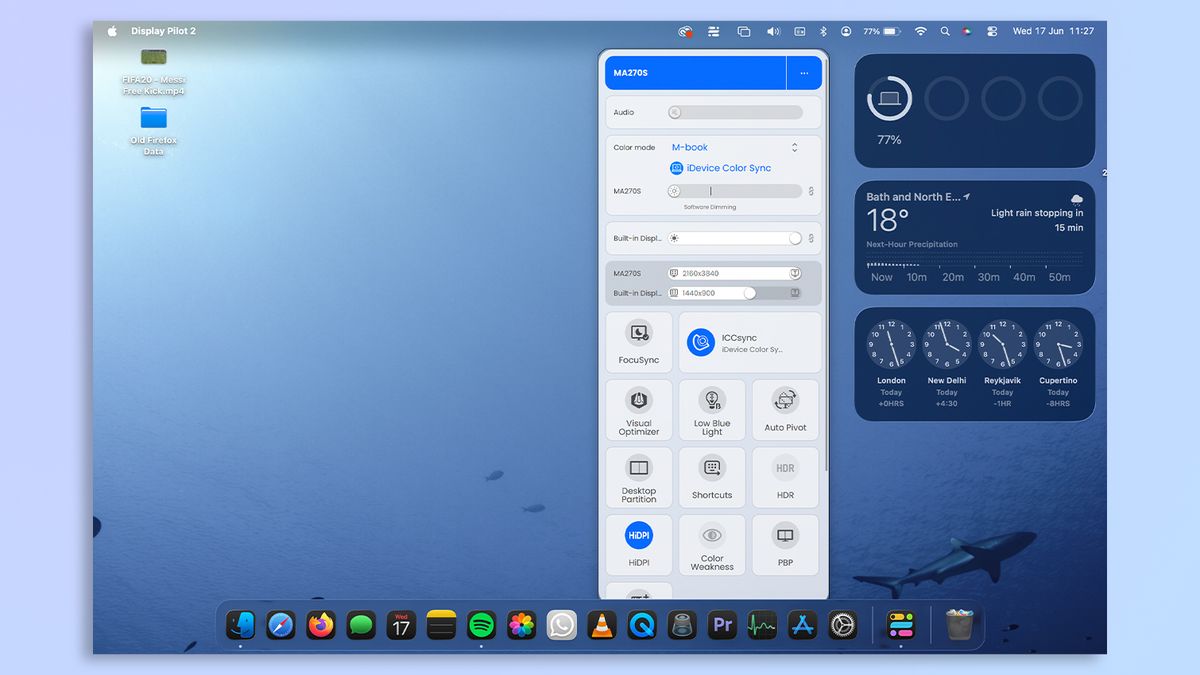Open Calendar from the Dock
The image size is (1200, 675).
[401, 625]
